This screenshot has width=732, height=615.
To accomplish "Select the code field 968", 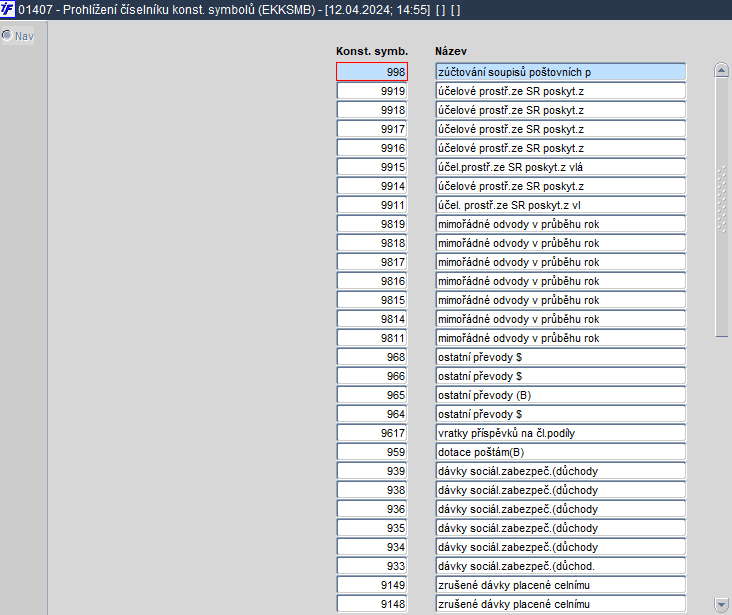I will pyautogui.click(x=372, y=357).
